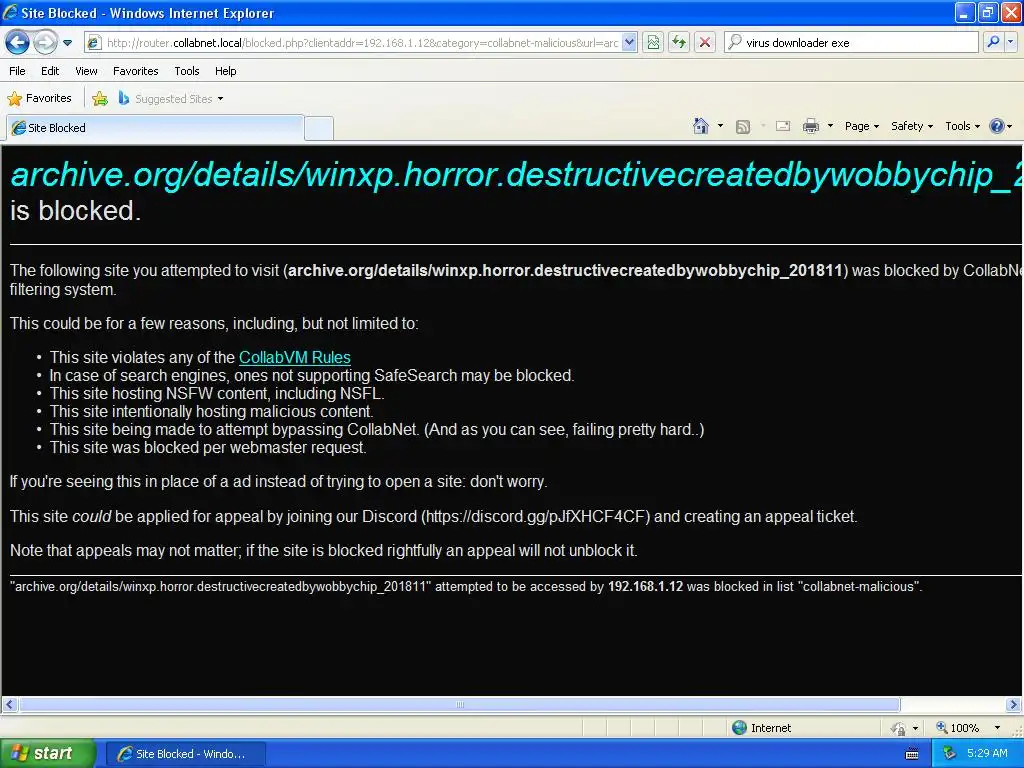
Task: Expand the zoom level dropdown arrow
Action: coord(997,728)
